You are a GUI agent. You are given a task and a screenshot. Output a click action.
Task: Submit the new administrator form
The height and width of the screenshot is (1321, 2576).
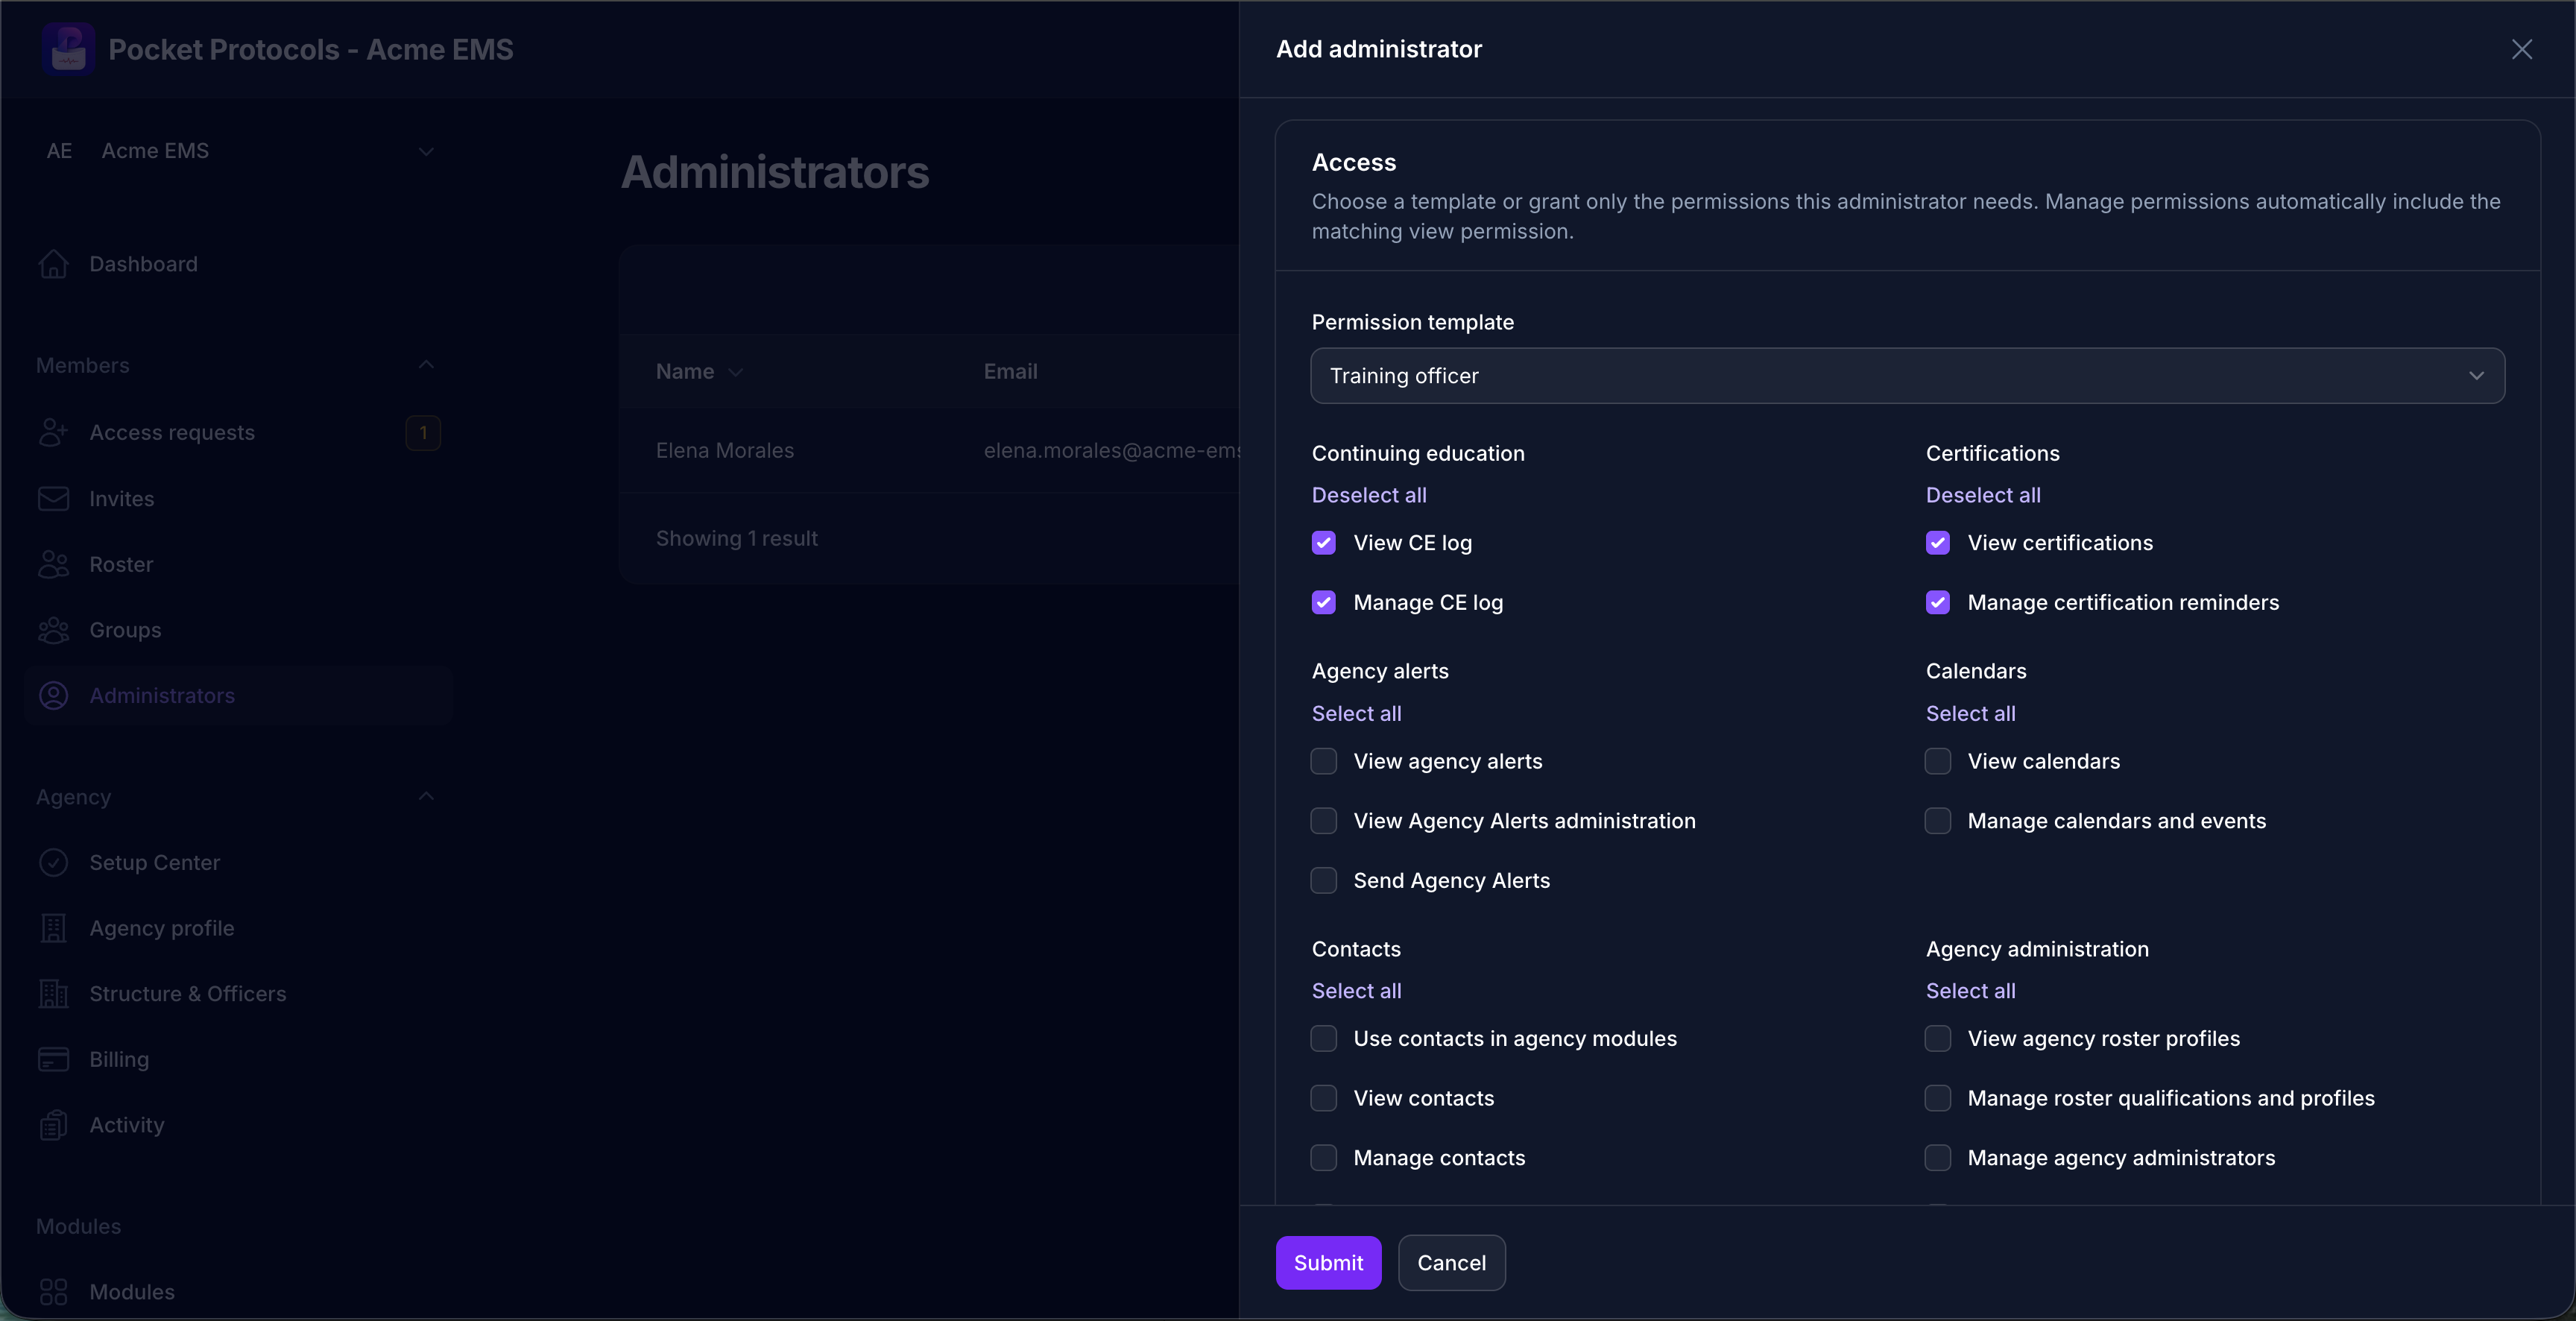pos(1328,1263)
